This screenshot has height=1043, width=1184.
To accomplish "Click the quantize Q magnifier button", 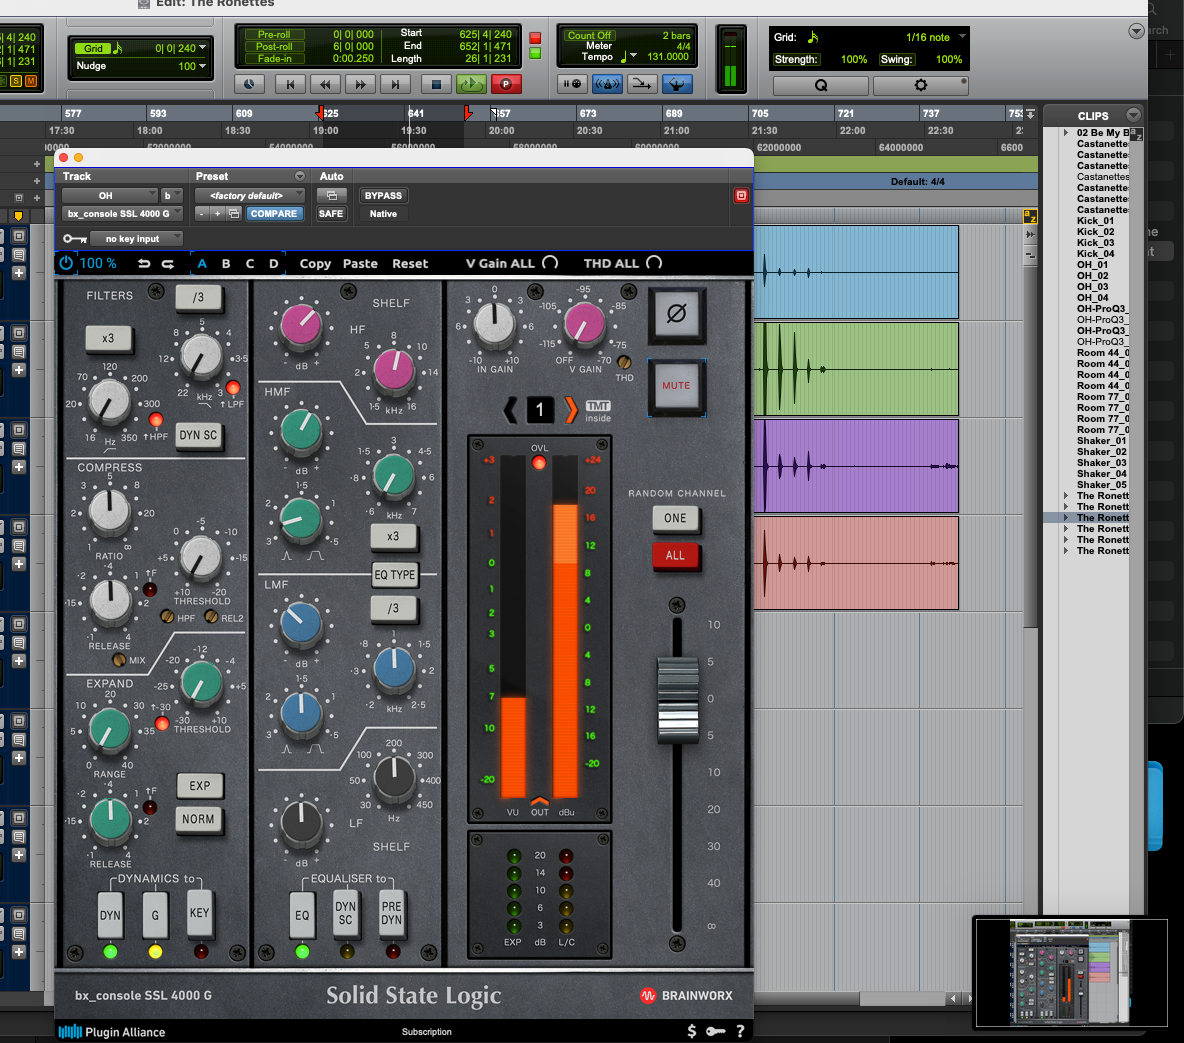I will (821, 85).
